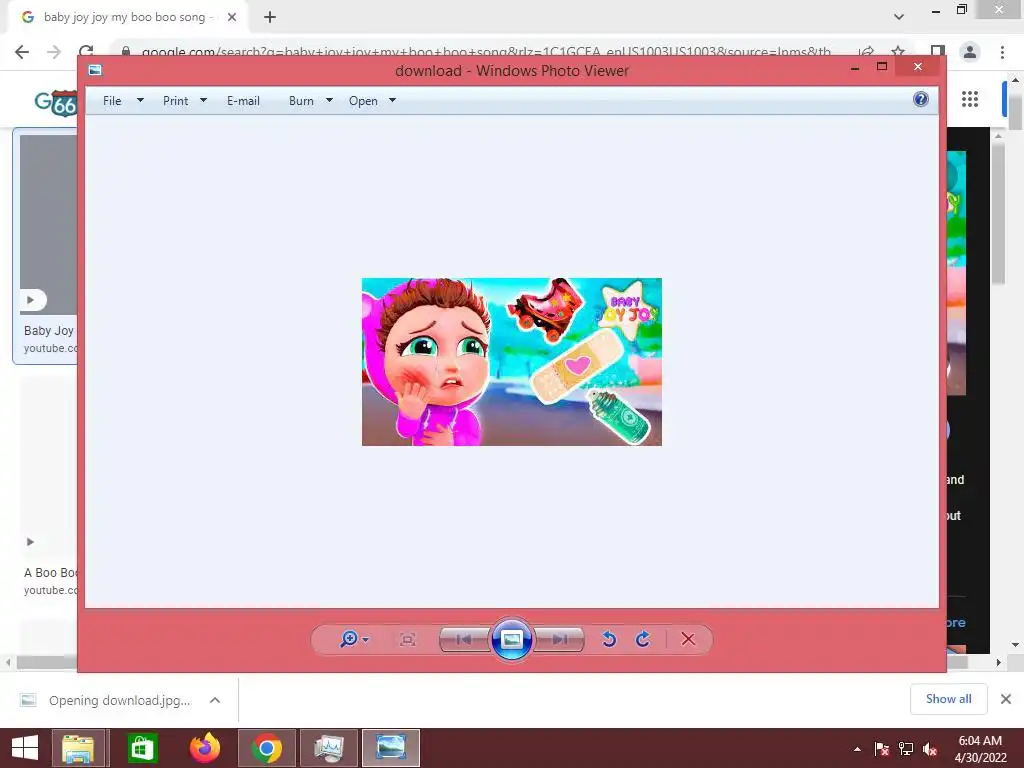Click the Actual Size fit button
This screenshot has height=768, width=1024.
pyautogui.click(x=408, y=639)
